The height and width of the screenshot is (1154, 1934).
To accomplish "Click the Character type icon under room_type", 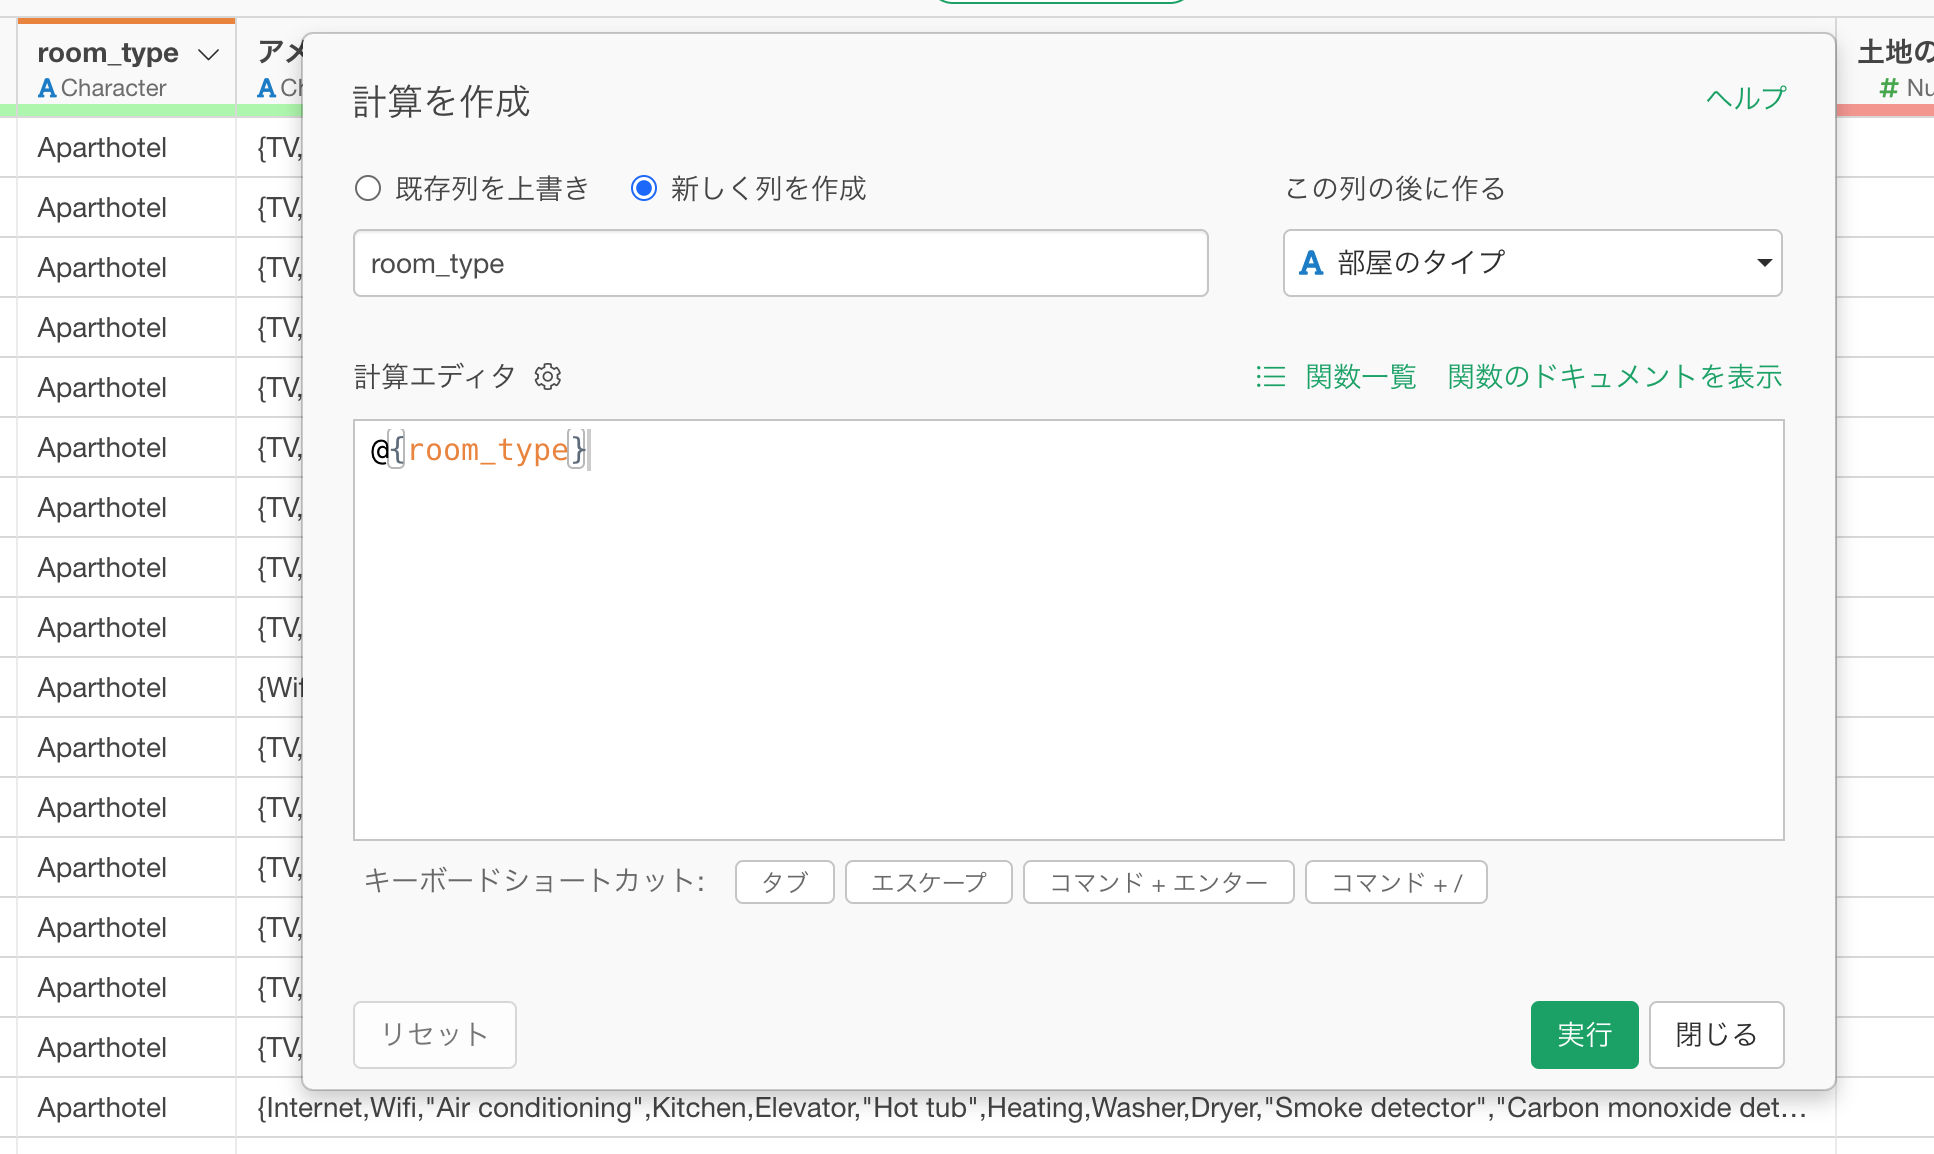I will 46,88.
